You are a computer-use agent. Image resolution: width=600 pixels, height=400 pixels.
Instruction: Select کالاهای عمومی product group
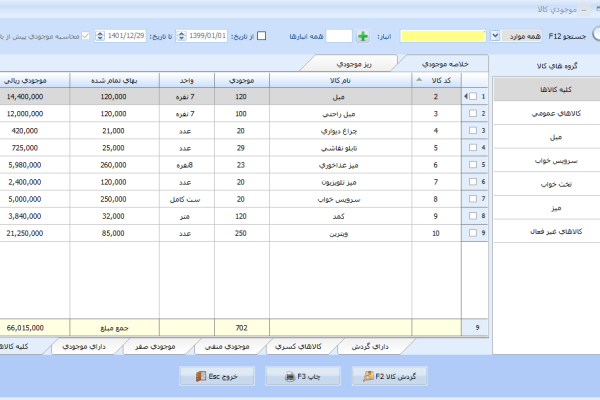point(546,113)
